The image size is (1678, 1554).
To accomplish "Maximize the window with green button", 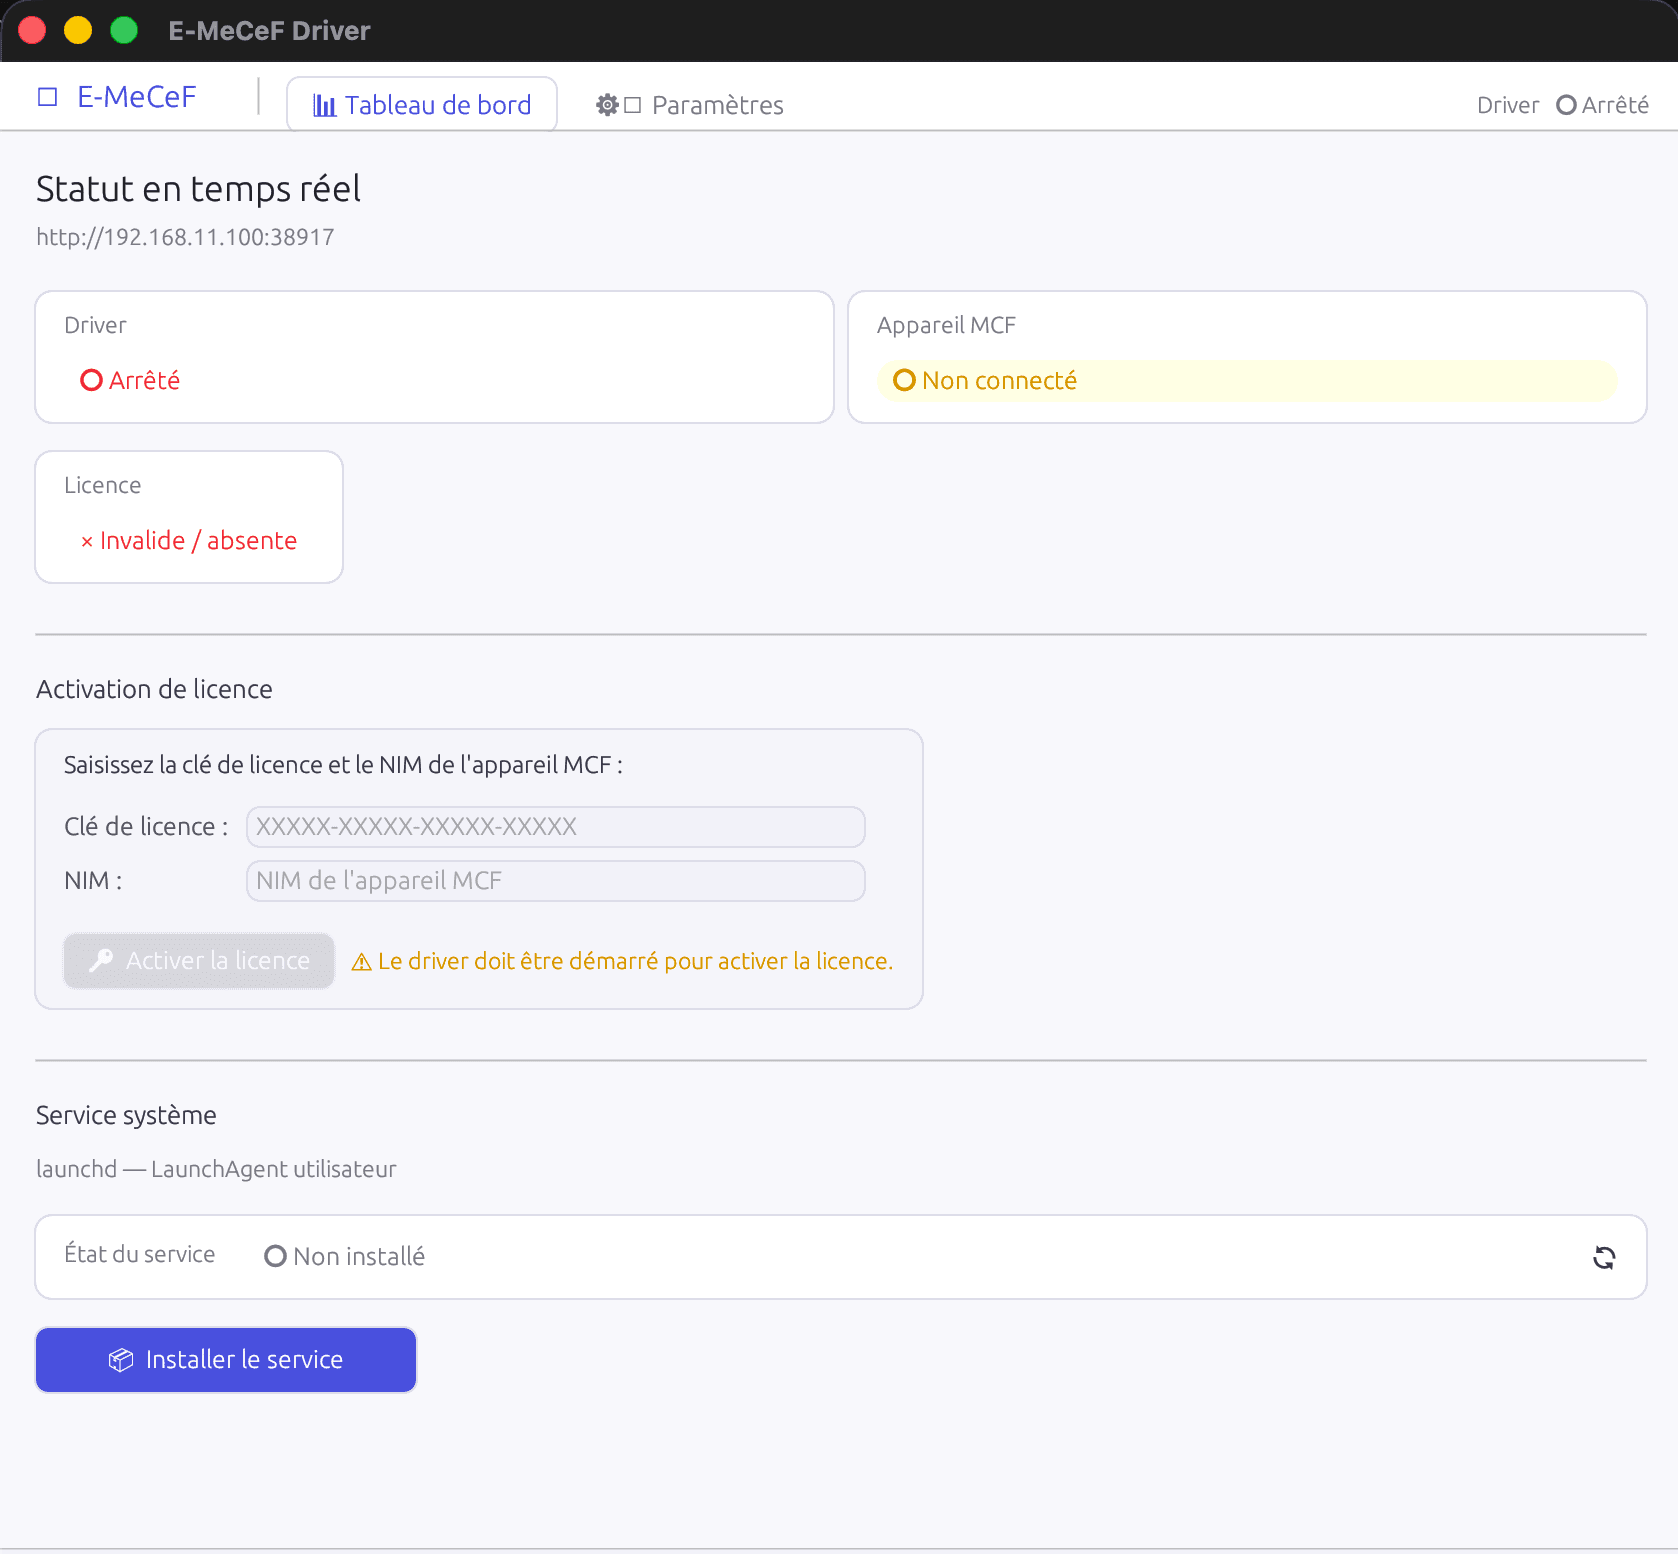I will [x=124, y=31].
